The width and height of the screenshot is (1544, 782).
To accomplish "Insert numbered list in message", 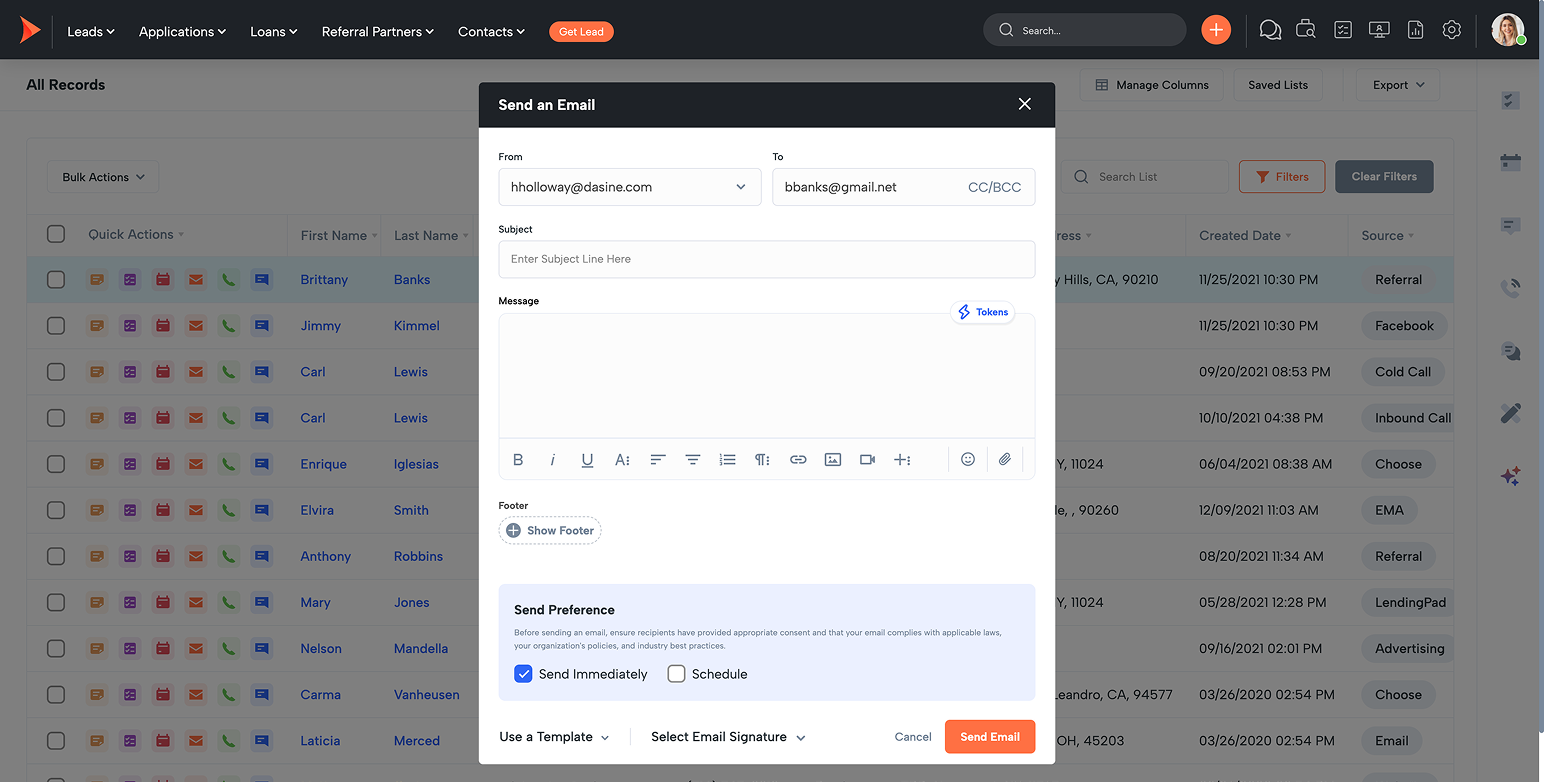I will (727, 460).
